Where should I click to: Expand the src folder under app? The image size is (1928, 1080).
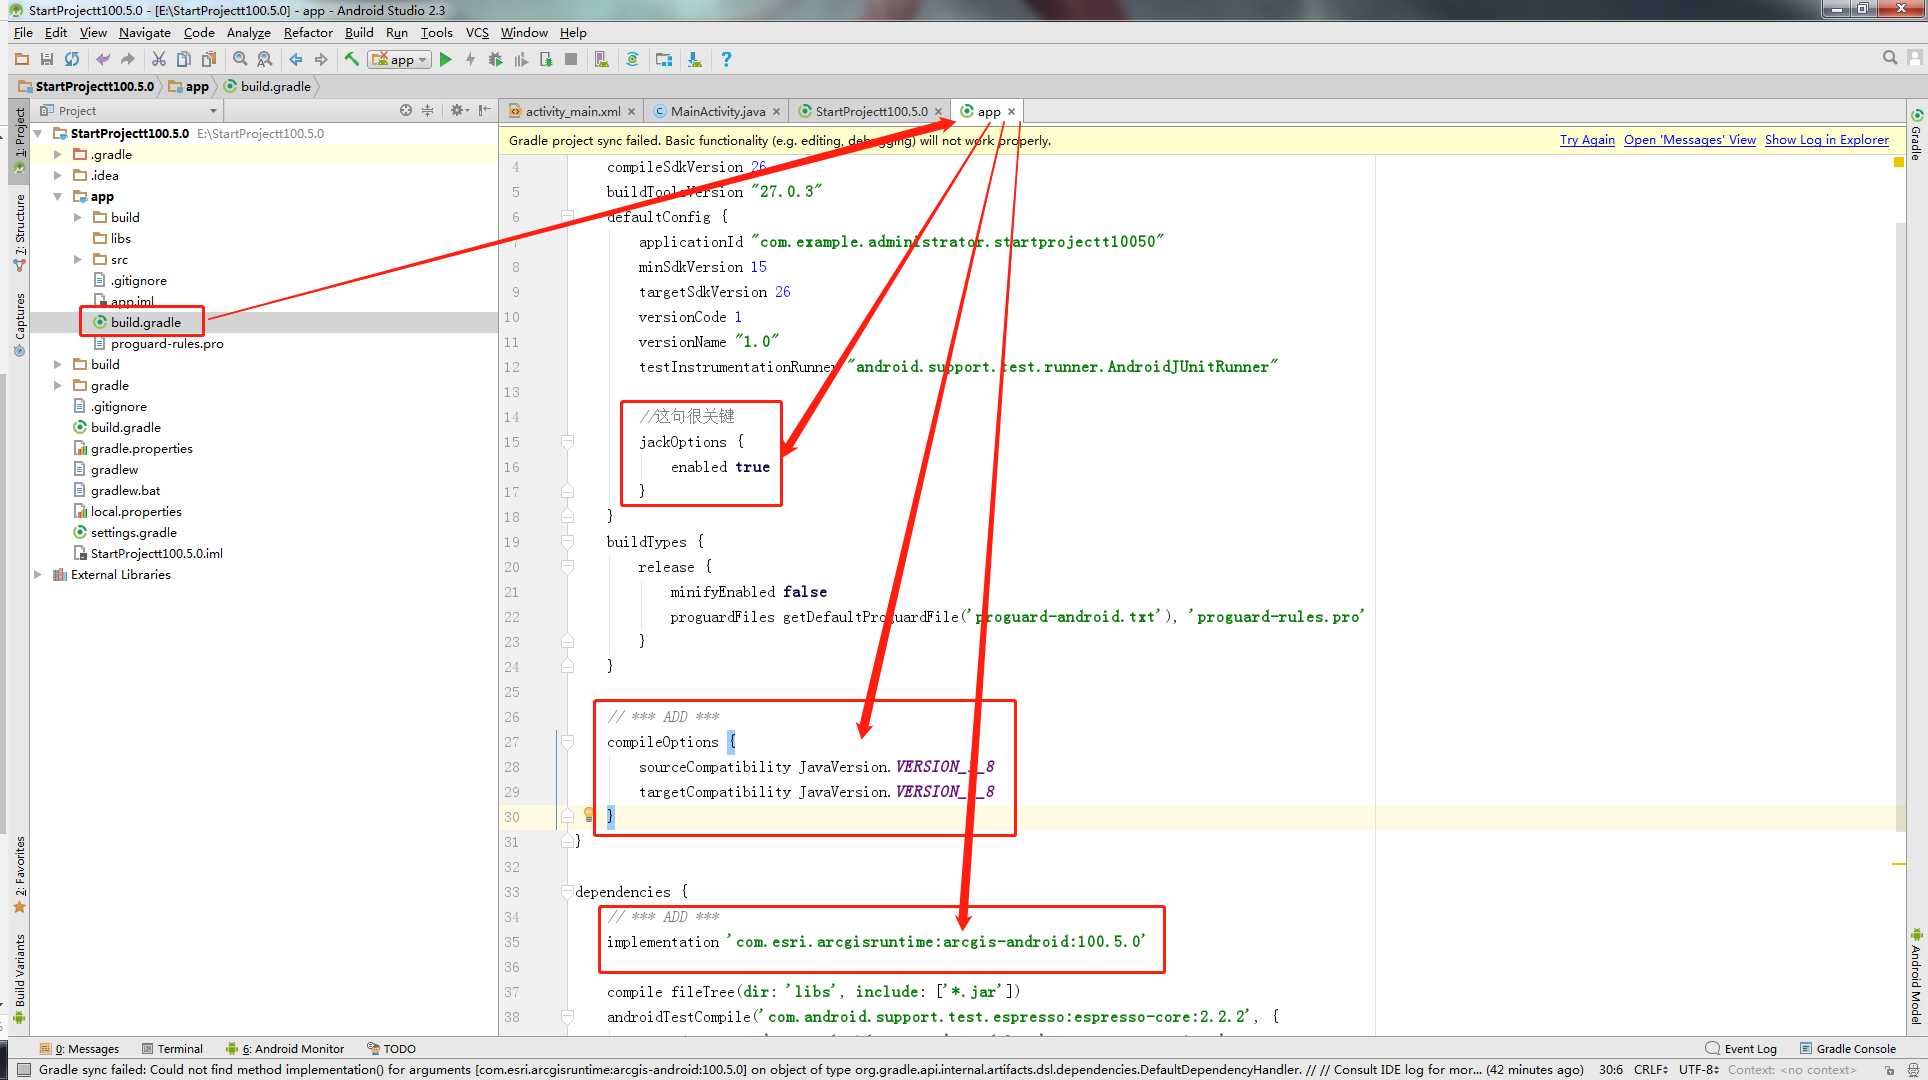point(78,260)
